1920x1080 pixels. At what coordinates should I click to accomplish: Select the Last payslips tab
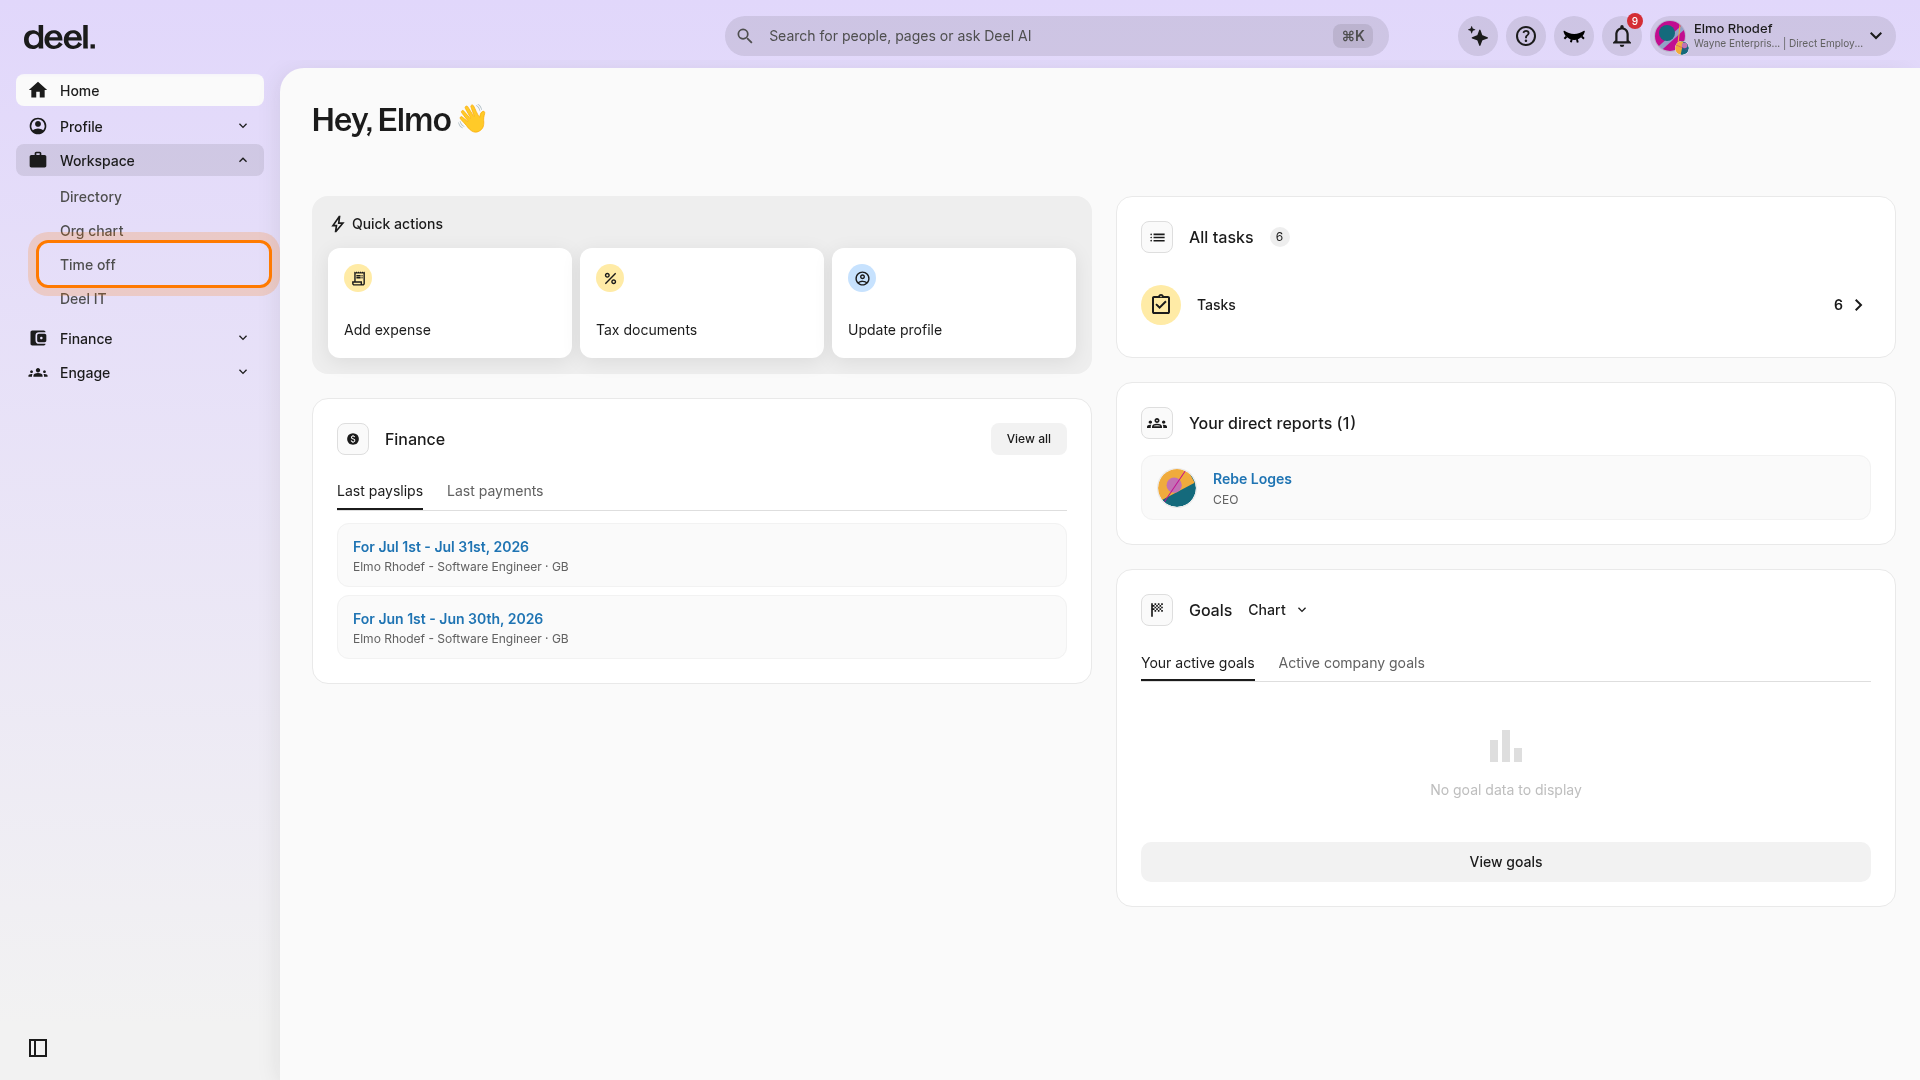point(380,491)
